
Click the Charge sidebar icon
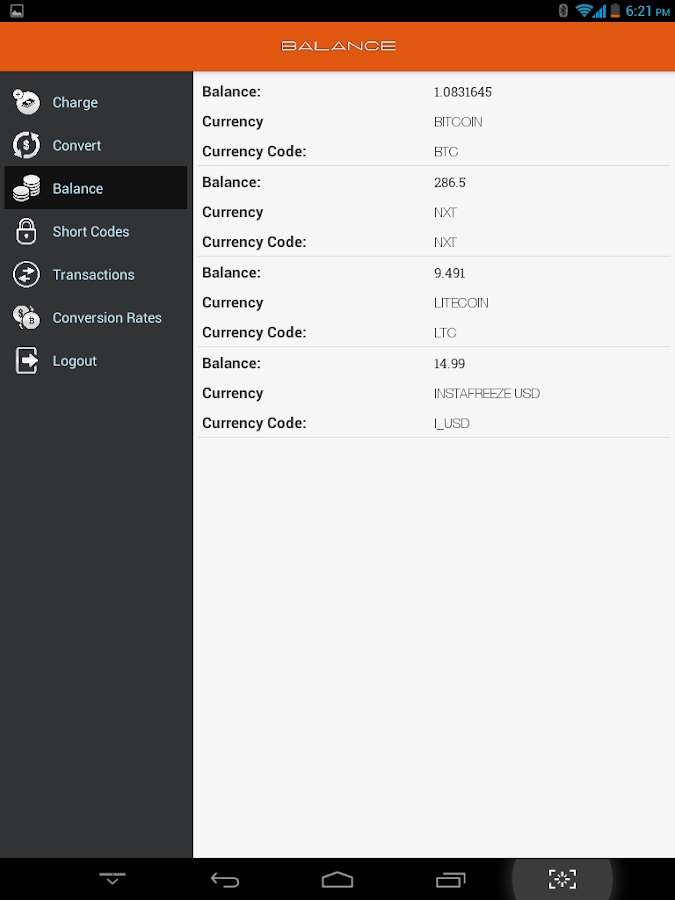26,101
